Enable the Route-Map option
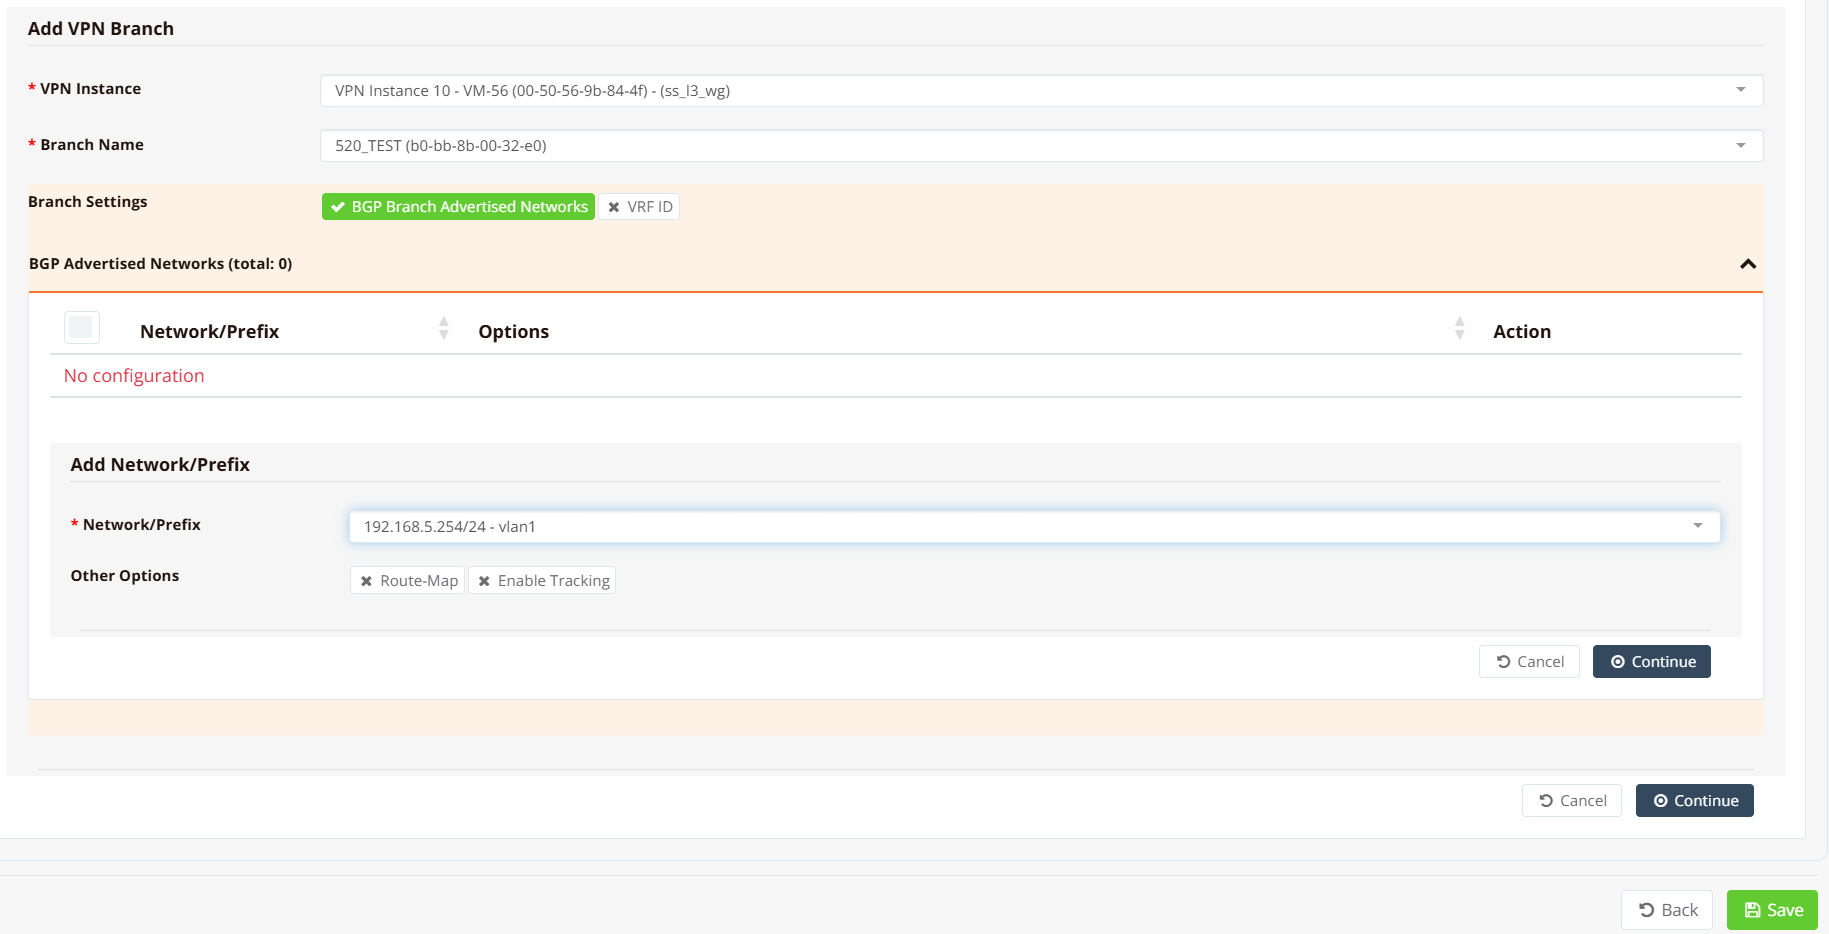This screenshot has height=934, width=1829. [x=408, y=581]
